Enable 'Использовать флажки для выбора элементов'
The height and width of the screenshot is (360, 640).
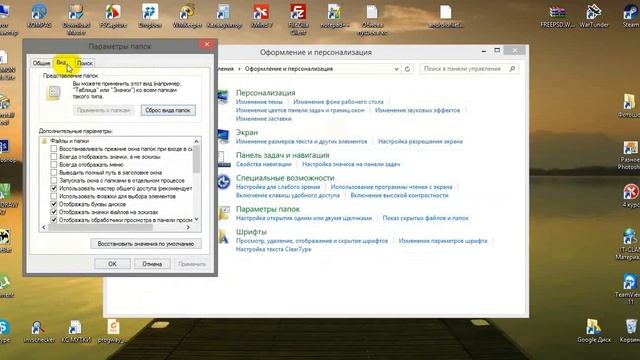coord(53,196)
